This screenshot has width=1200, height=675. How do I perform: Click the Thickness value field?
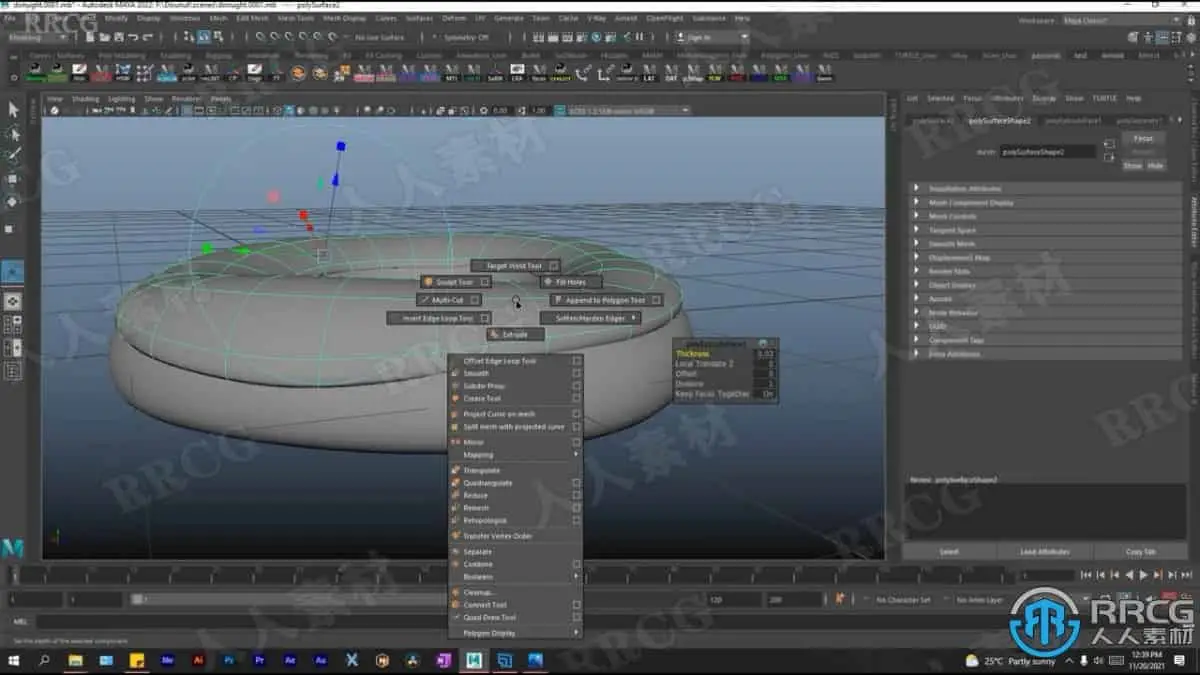765,354
